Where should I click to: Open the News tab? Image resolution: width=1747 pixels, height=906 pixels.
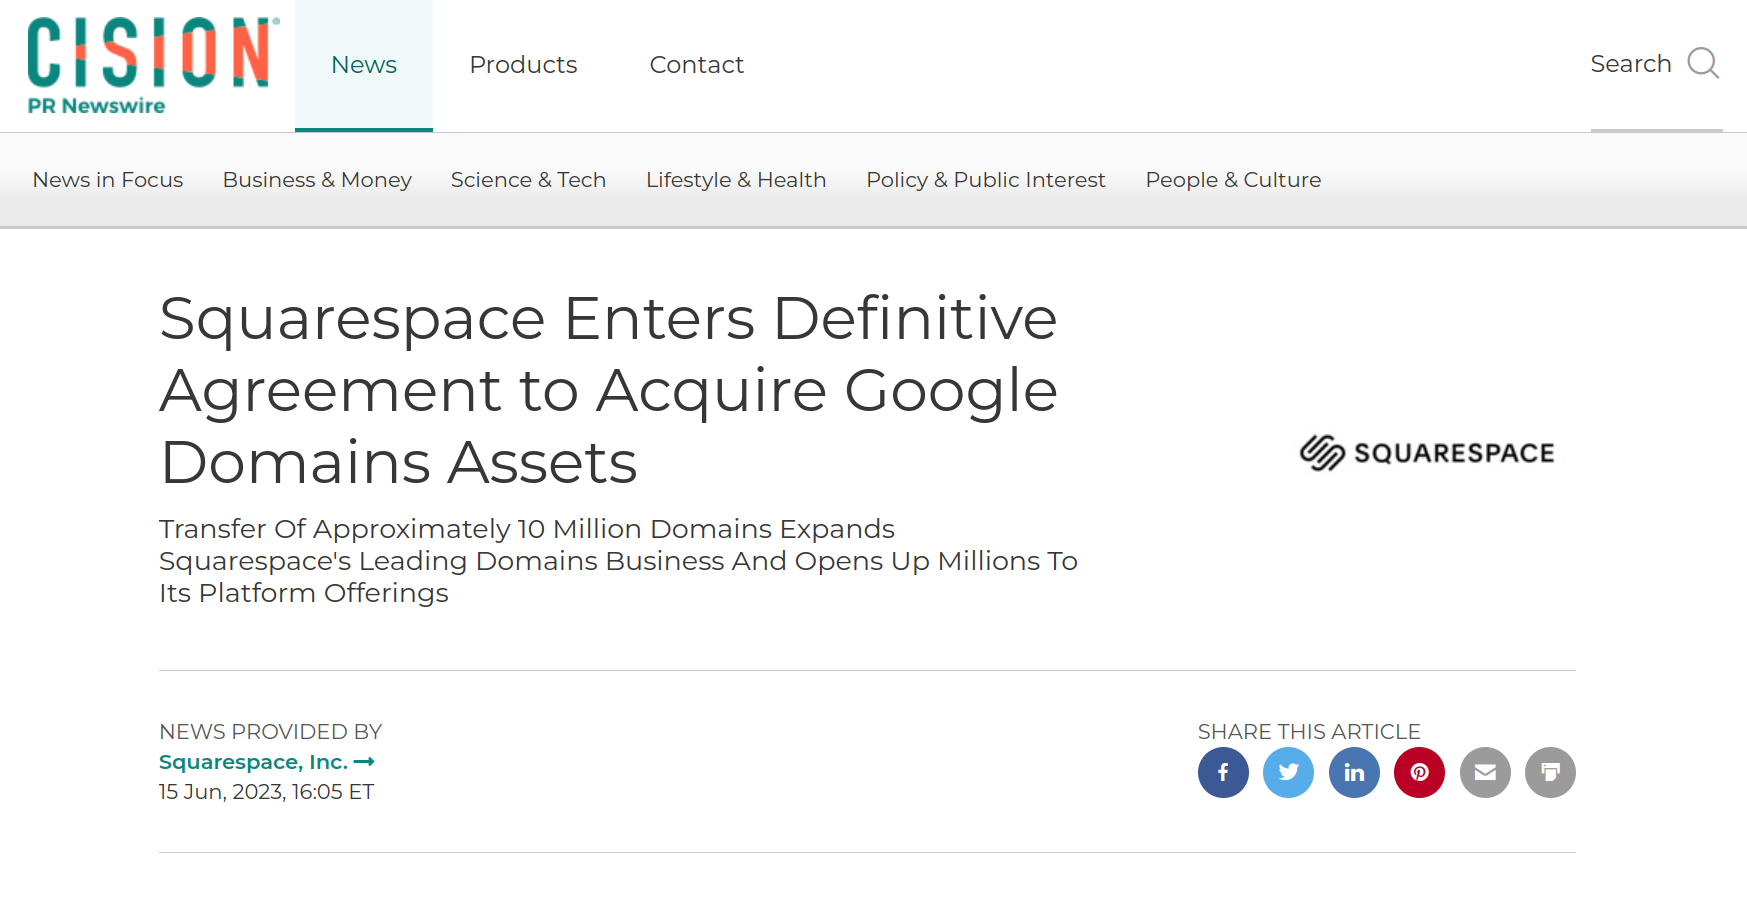364,65
